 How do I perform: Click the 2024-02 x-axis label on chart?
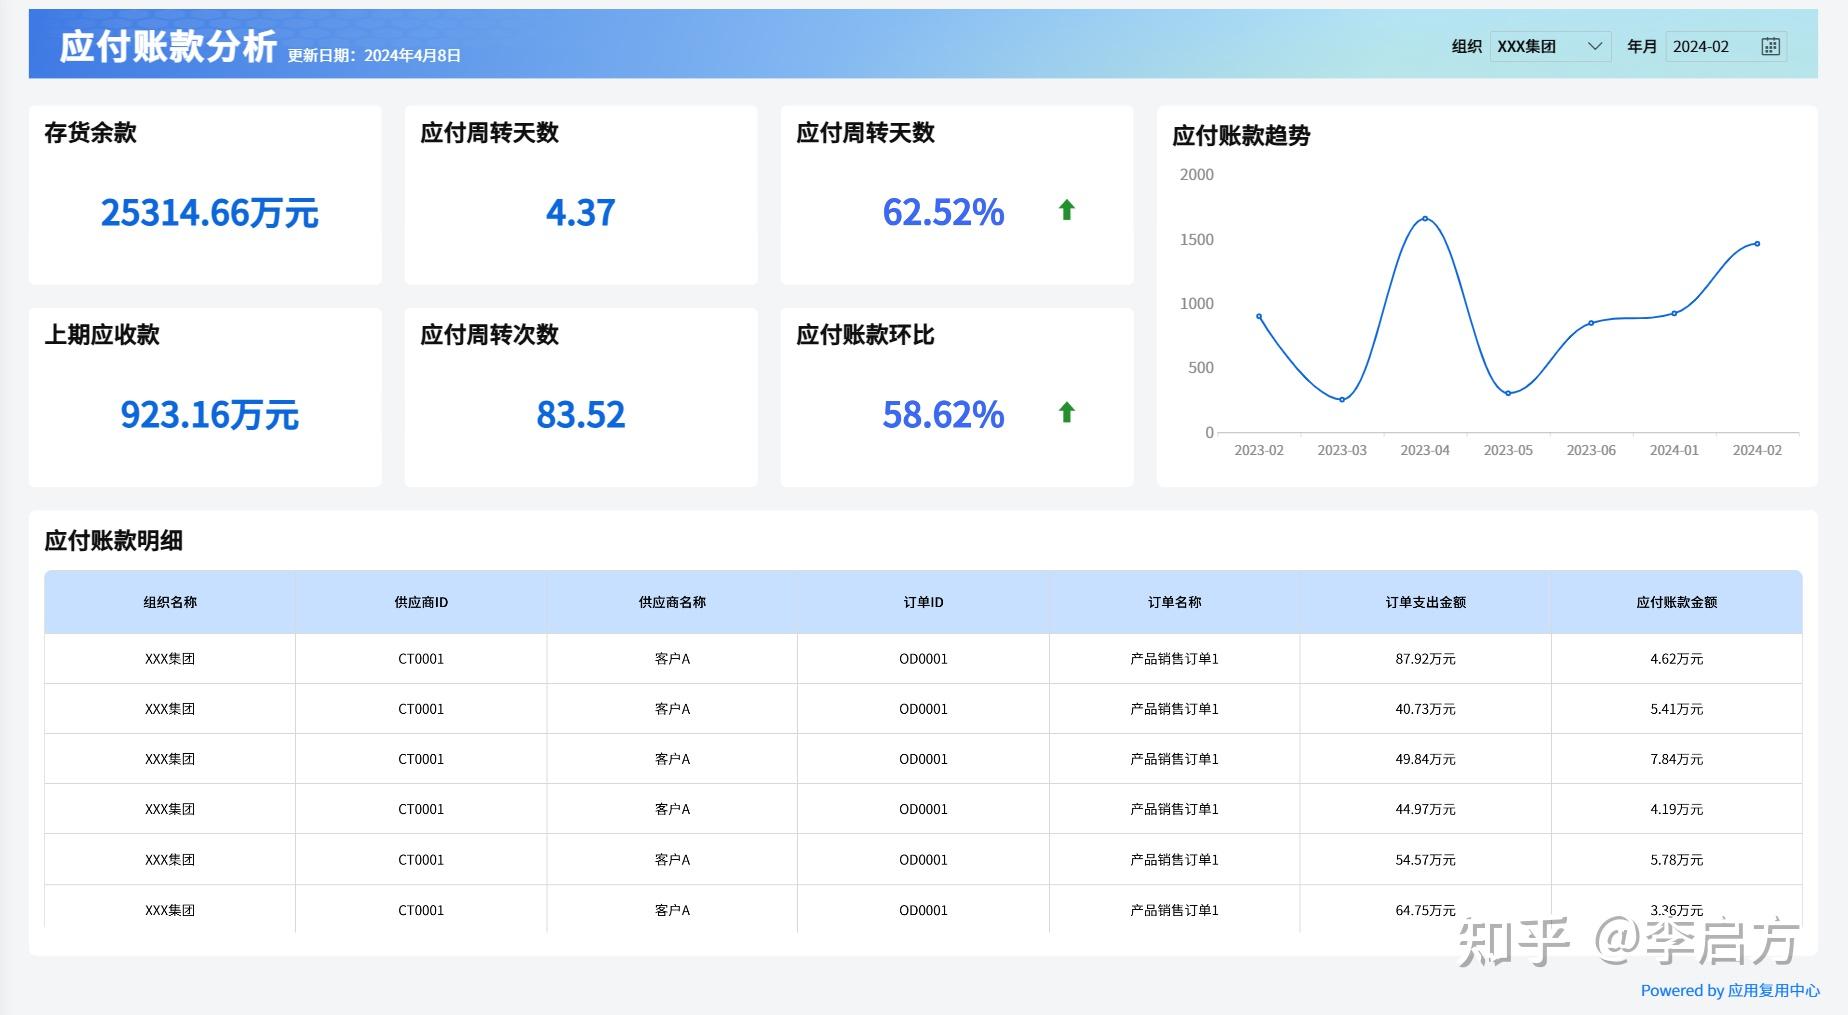[1757, 450]
